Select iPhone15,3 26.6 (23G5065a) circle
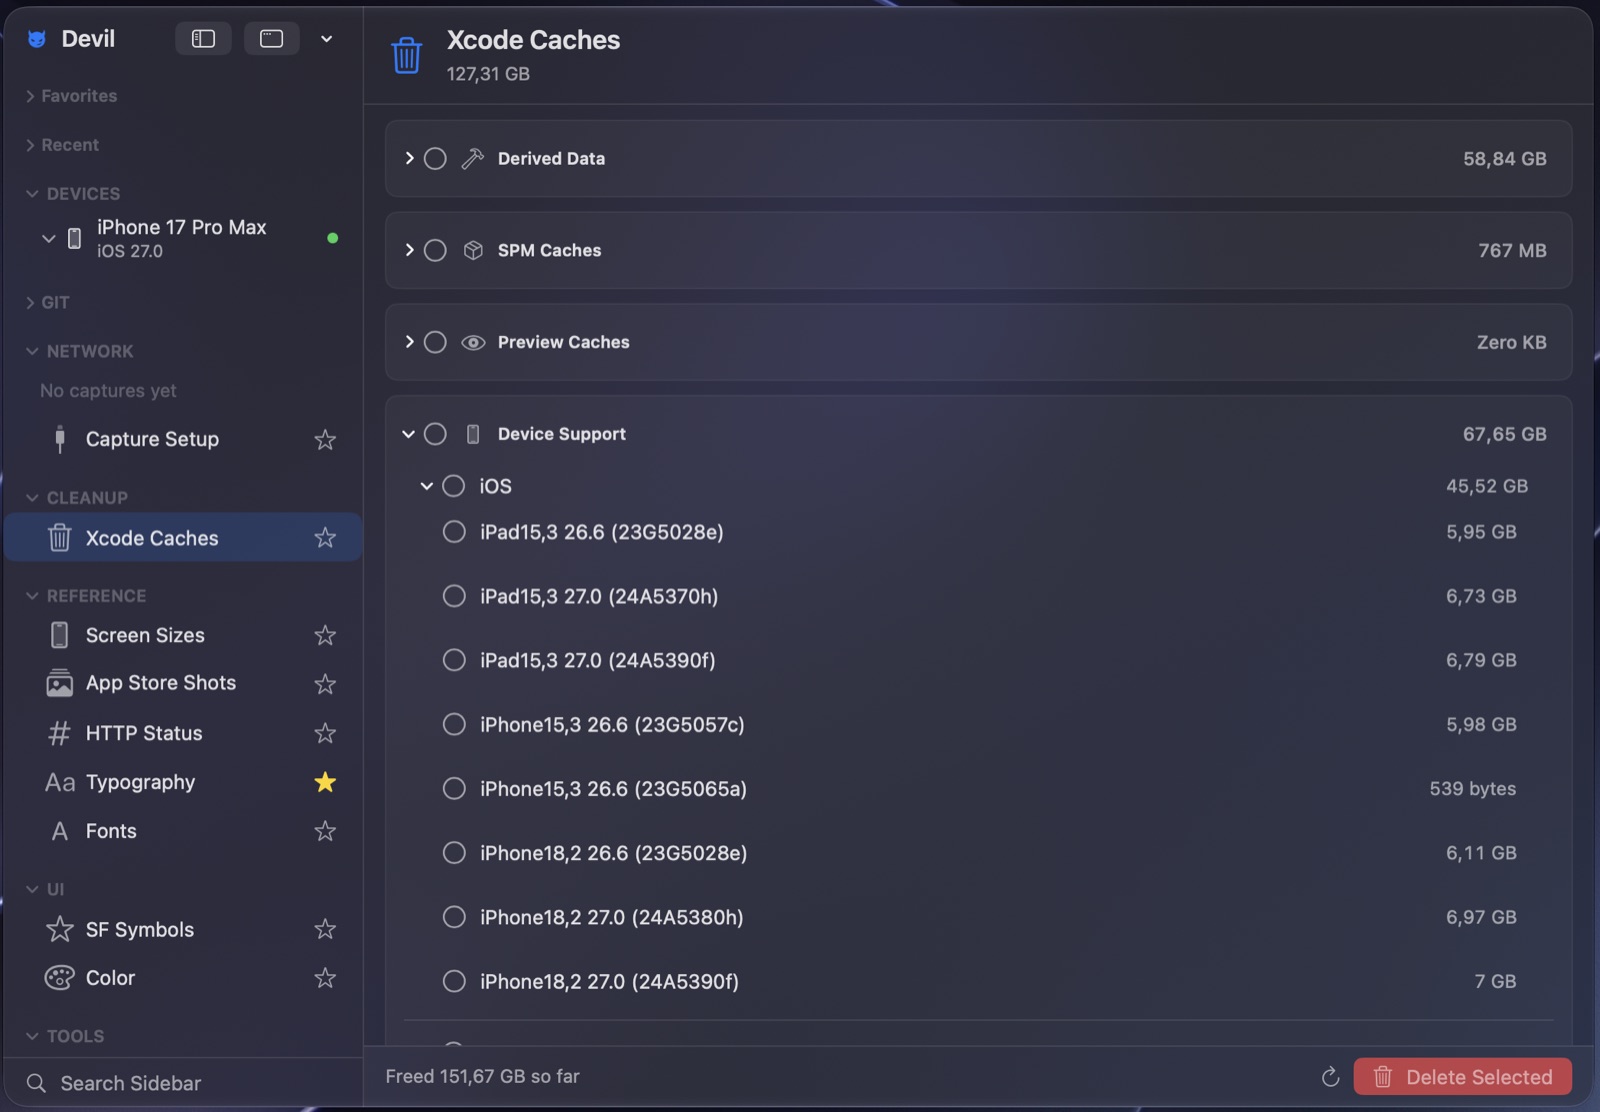1600x1112 pixels. click(454, 788)
